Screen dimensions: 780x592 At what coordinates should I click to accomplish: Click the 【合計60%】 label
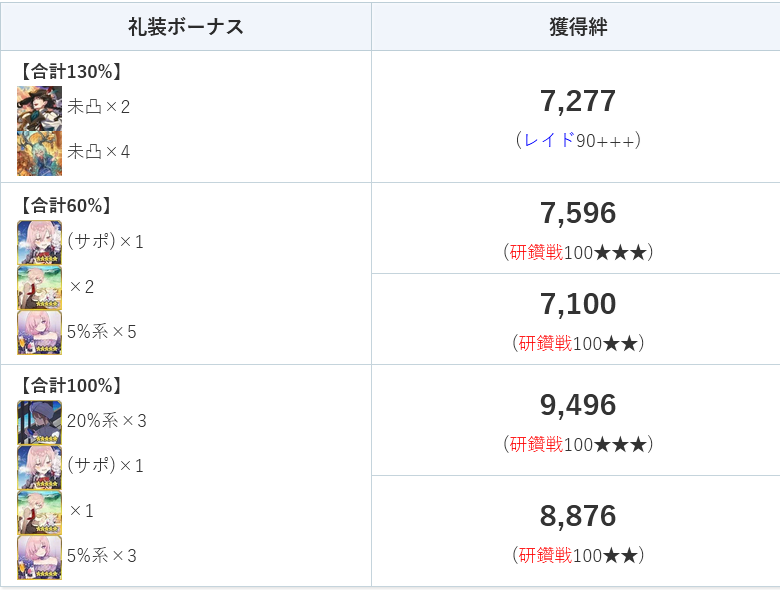(x=65, y=205)
